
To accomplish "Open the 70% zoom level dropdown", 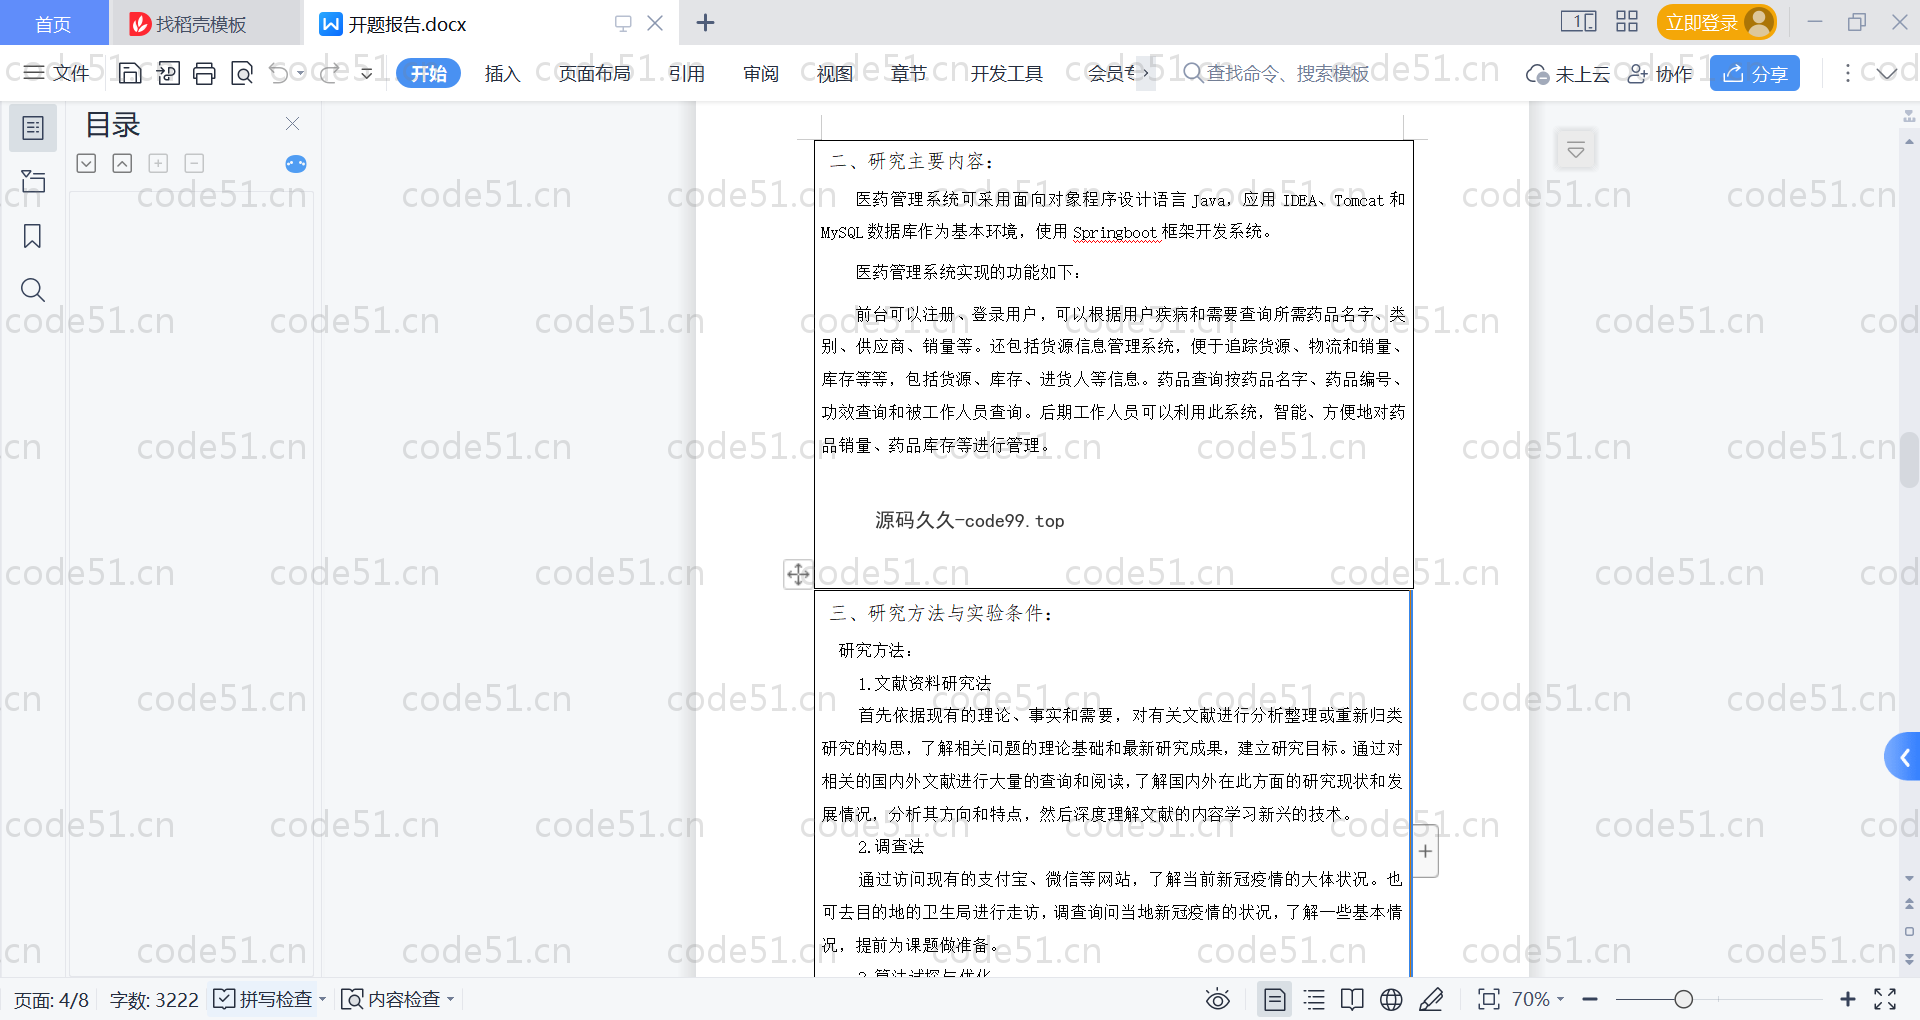I will click(x=1538, y=999).
